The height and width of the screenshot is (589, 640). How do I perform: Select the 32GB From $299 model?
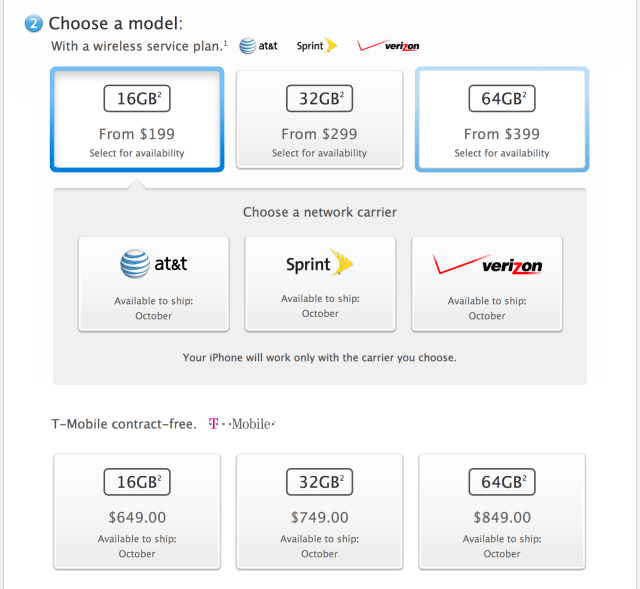[319, 120]
